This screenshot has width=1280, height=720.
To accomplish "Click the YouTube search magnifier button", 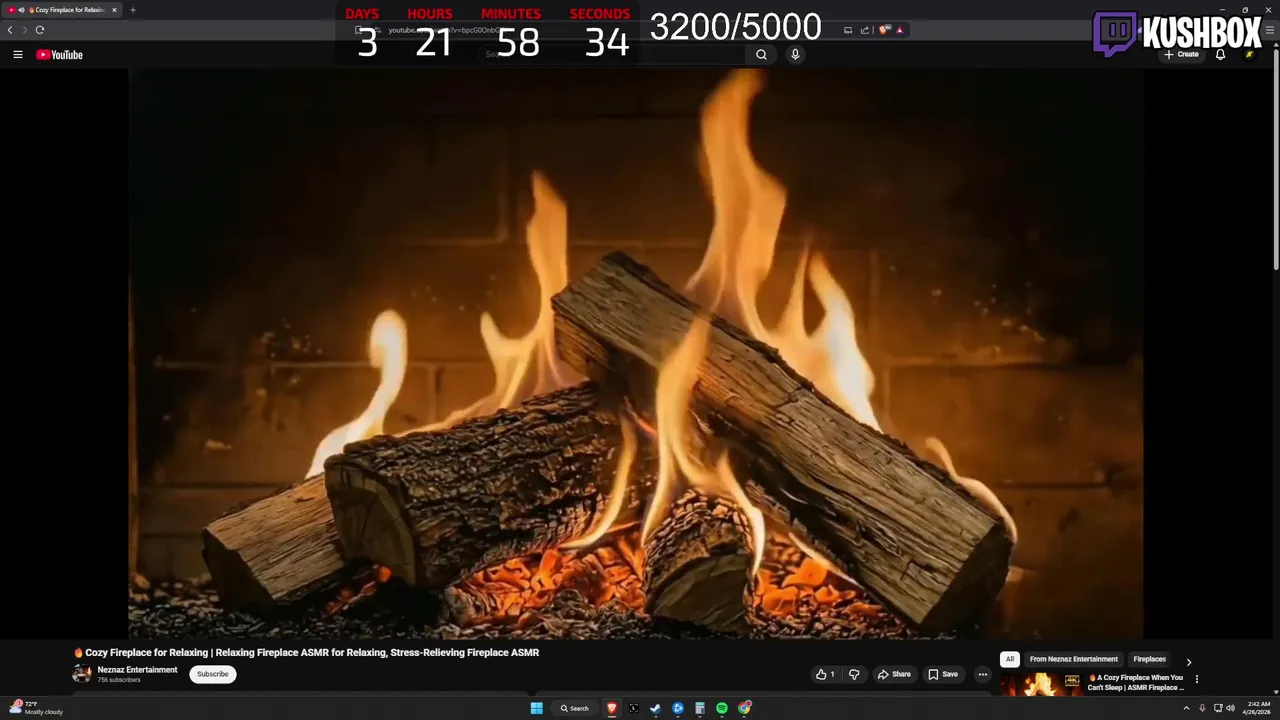I will [761, 55].
